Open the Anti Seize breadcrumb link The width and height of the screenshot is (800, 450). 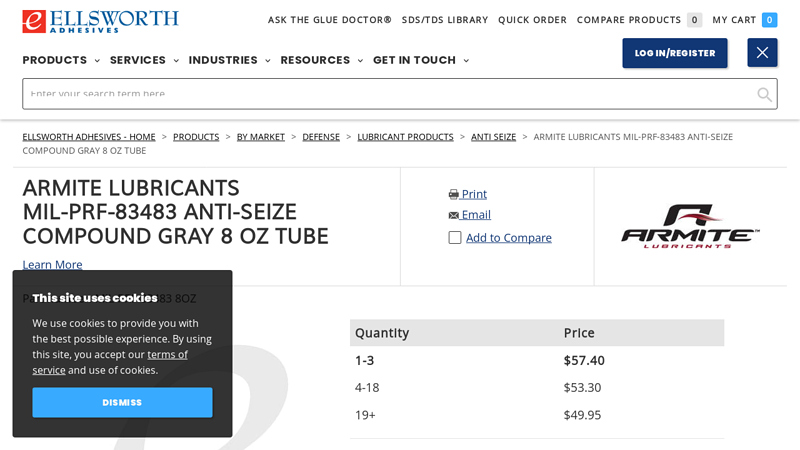coord(493,137)
